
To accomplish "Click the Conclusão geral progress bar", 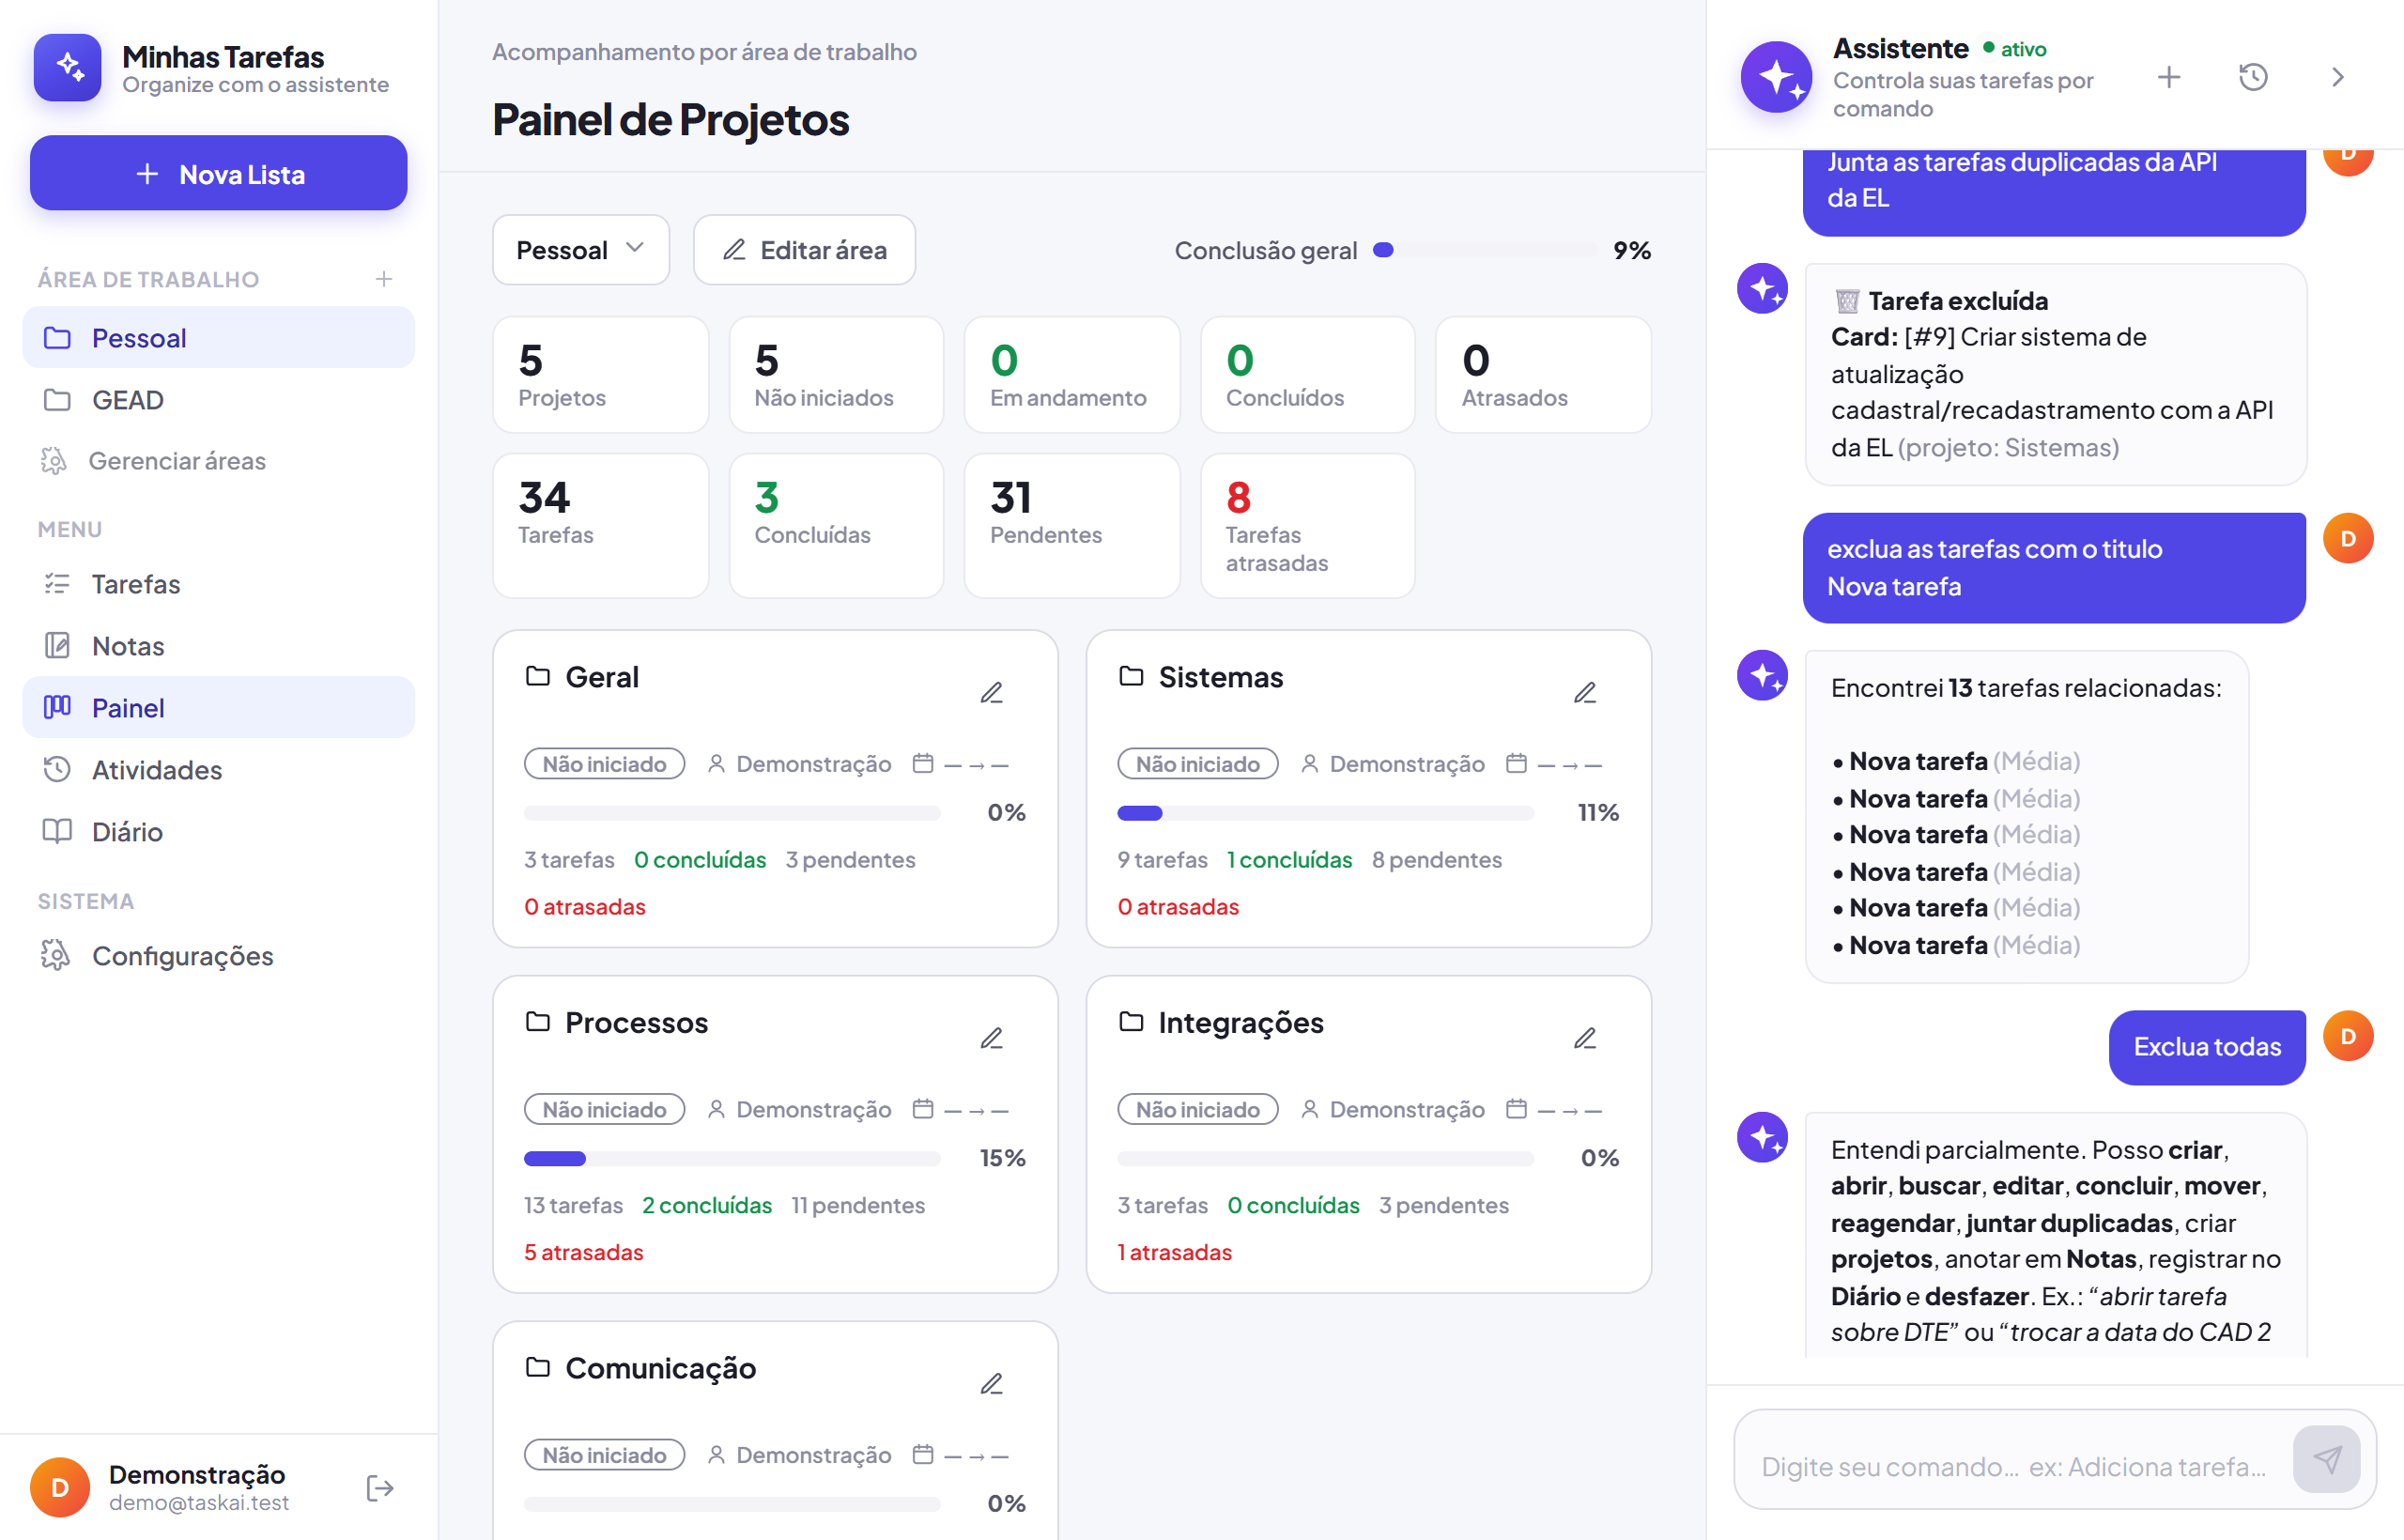I will (1484, 250).
